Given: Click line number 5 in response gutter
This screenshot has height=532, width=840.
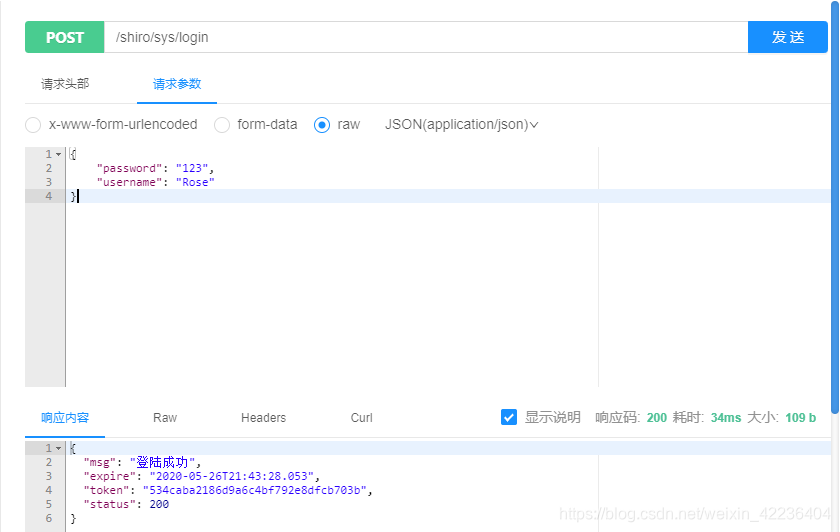Looking at the screenshot, I should point(49,504).
